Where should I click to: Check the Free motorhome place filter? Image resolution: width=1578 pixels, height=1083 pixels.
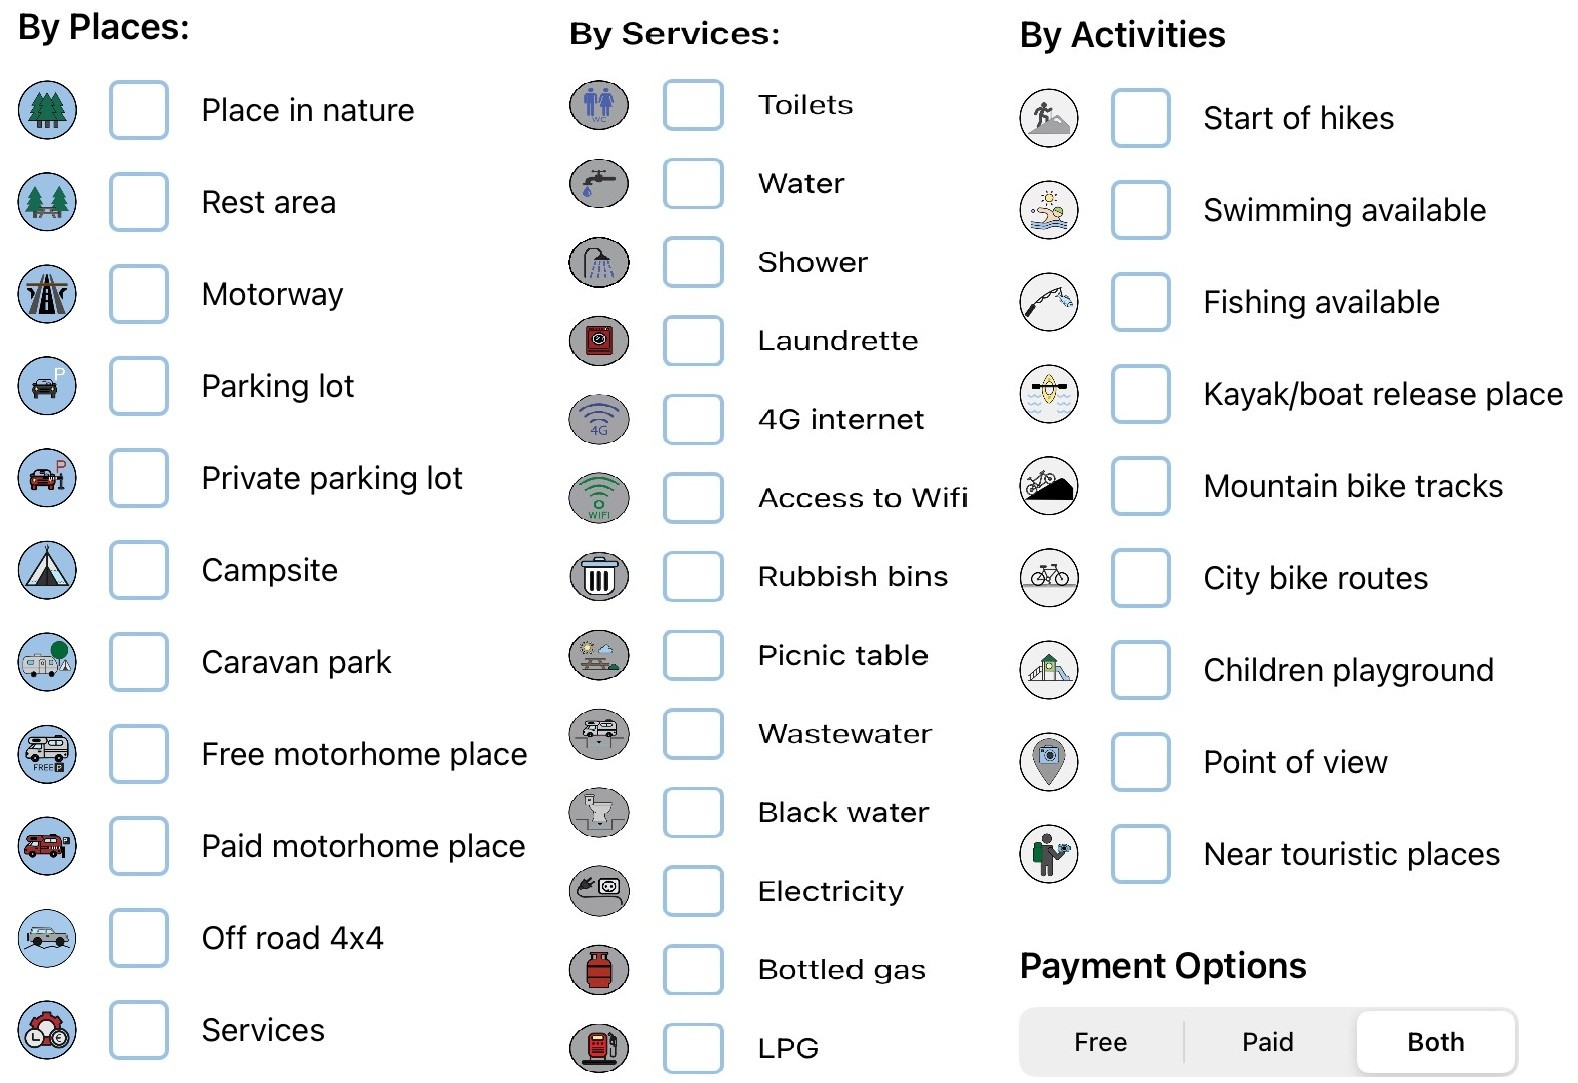tap(138, 754)
